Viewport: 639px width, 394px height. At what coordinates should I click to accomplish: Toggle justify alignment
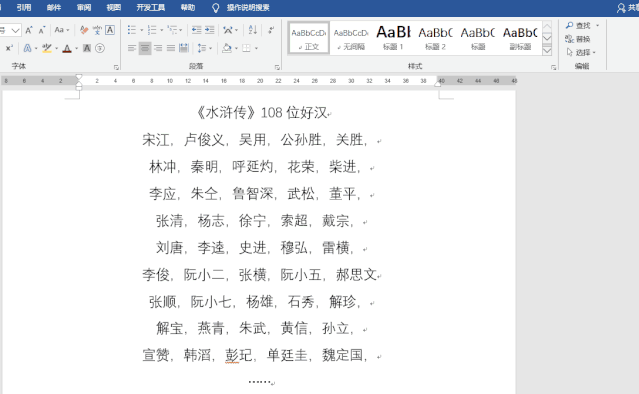point(171,48)
